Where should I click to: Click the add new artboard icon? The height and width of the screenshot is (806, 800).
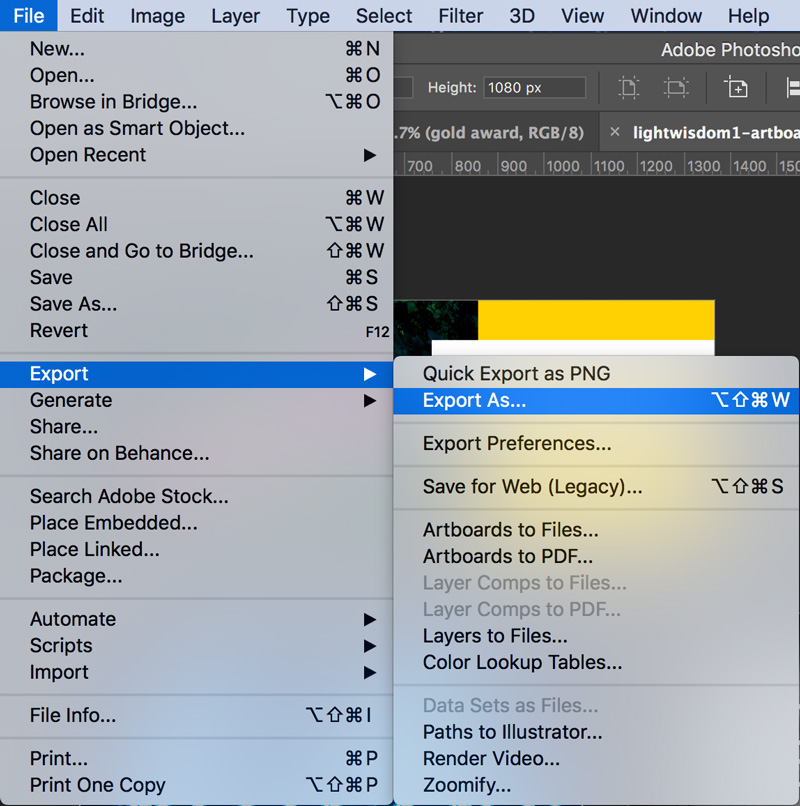tap(736, 87)
